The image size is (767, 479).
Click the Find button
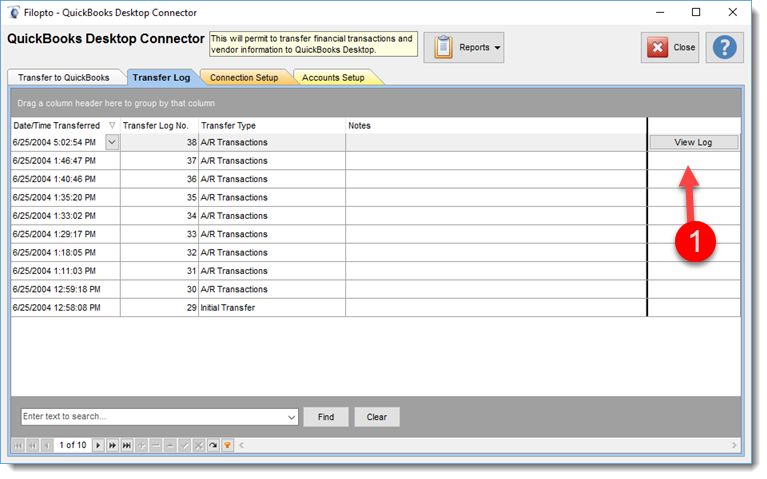click(x=326, y=417)
